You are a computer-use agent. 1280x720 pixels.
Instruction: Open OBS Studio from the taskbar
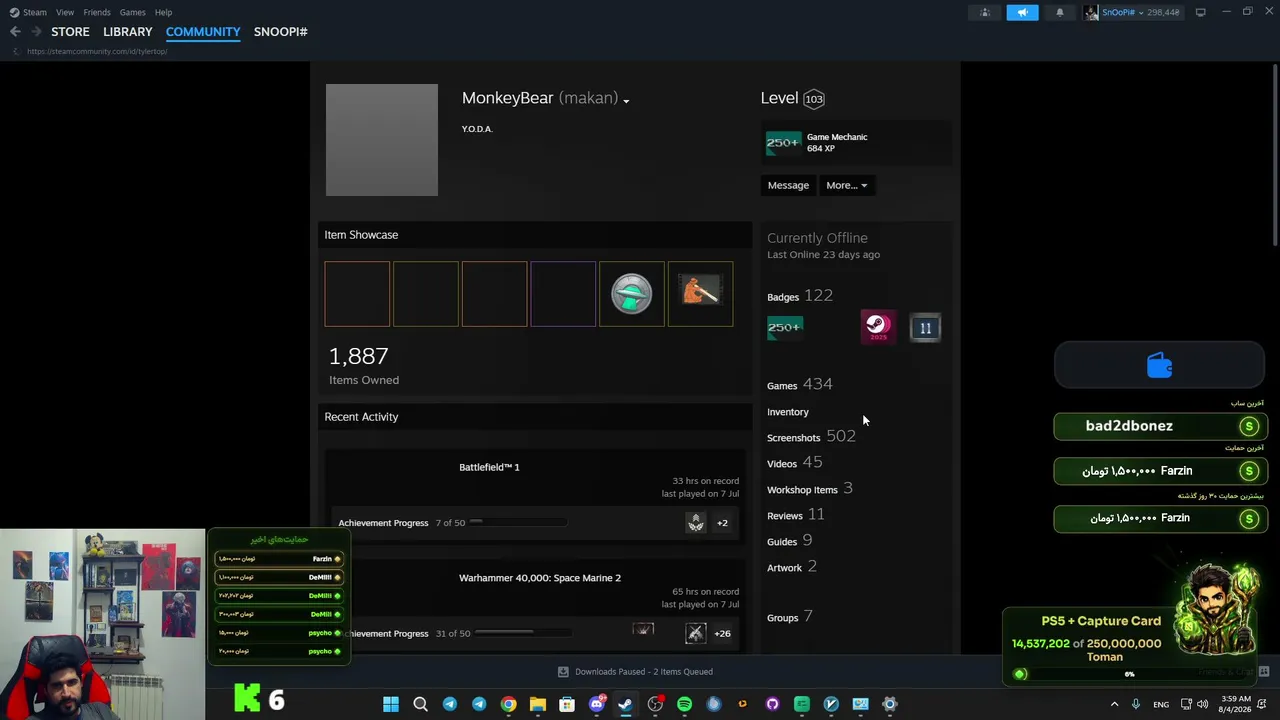tap(655, 704)
